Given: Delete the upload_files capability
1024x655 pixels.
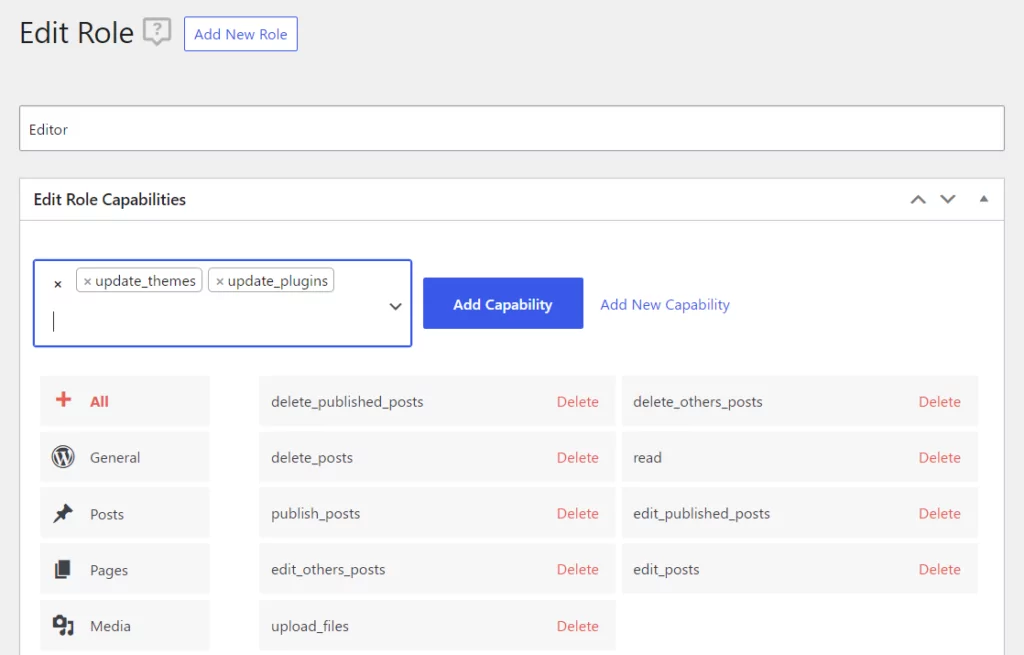Looking at the screenshot, I should 577,626.
